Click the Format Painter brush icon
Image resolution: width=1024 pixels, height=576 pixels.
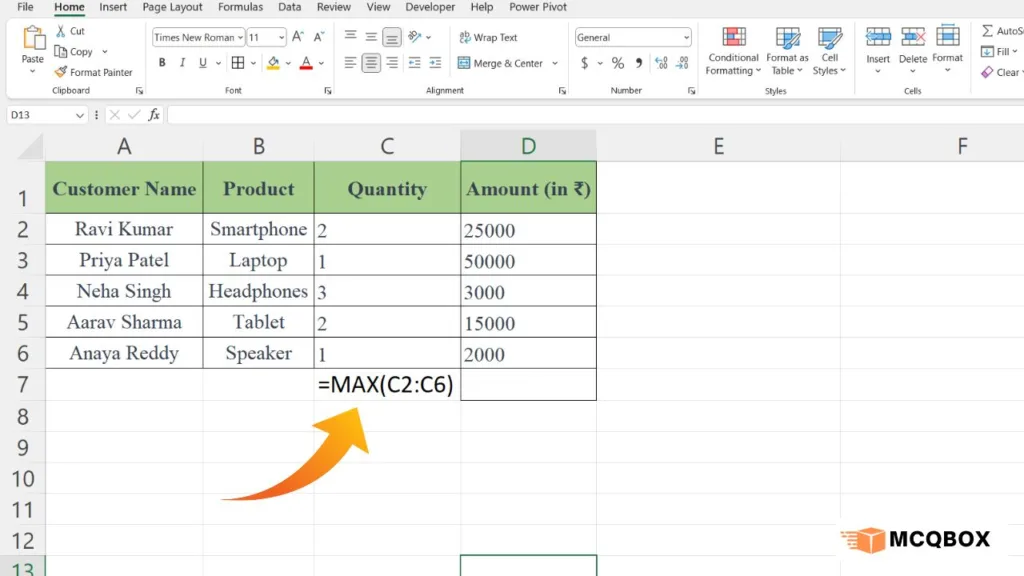click(x=61, y=72)
